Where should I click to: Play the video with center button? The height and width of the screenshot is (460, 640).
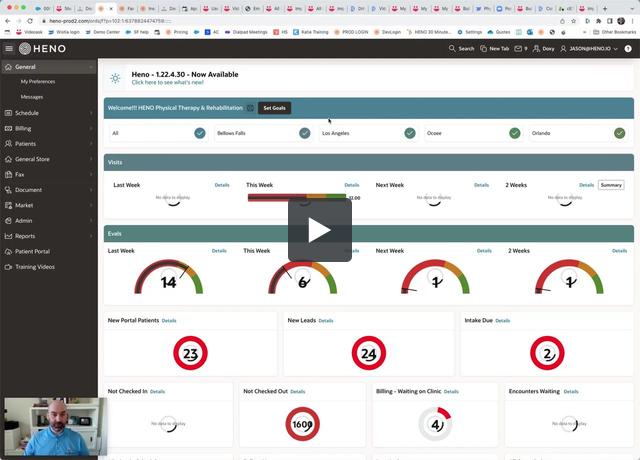pyautogui.click(x=320, y=230)
